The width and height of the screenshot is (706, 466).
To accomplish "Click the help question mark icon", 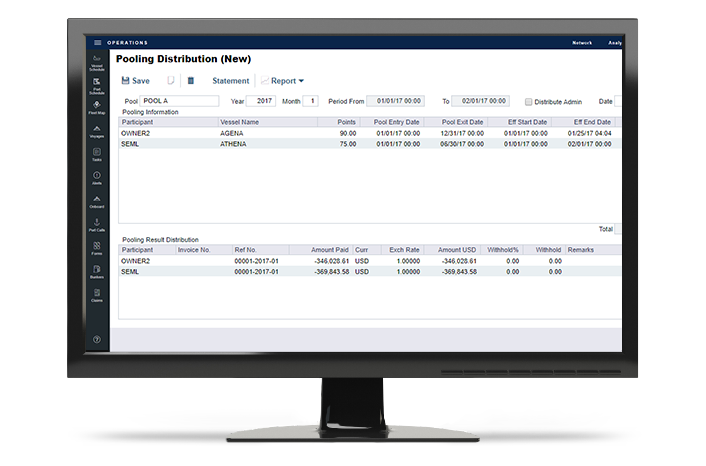I will coord(97,339).
